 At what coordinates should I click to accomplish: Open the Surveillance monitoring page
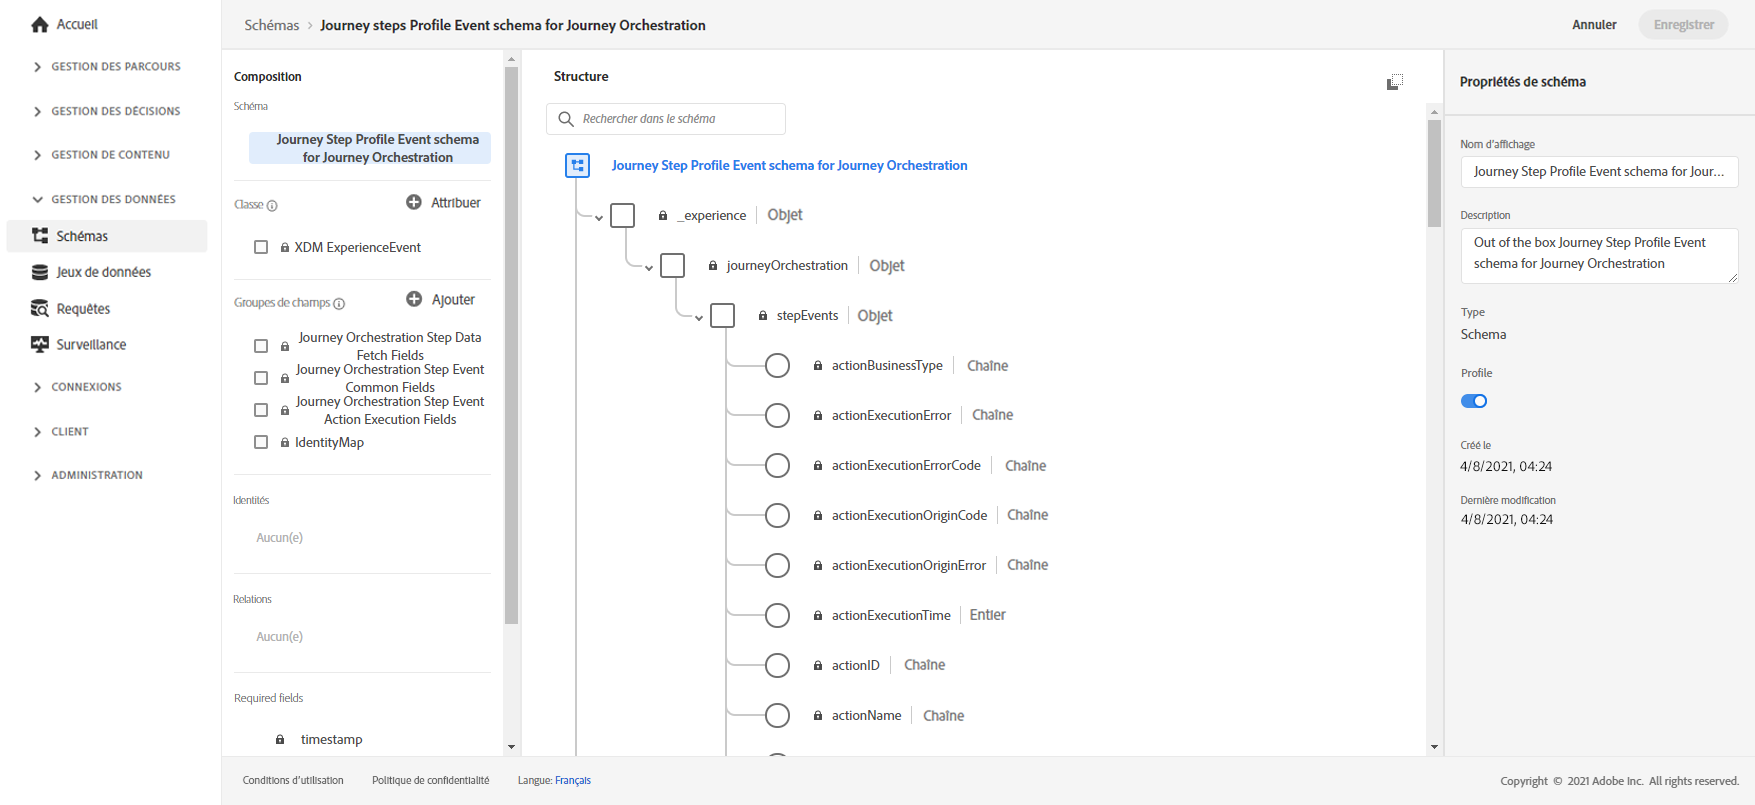tap(91, 345)
